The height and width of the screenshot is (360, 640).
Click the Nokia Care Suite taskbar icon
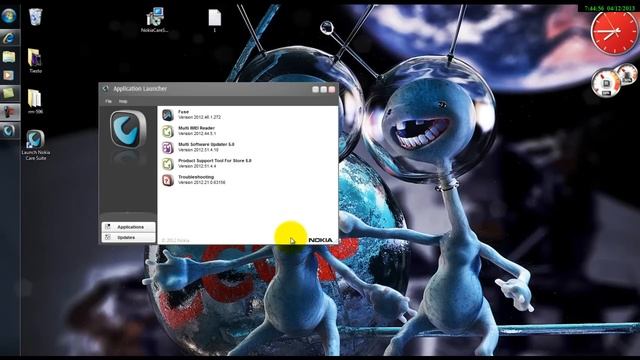point(9,131)
